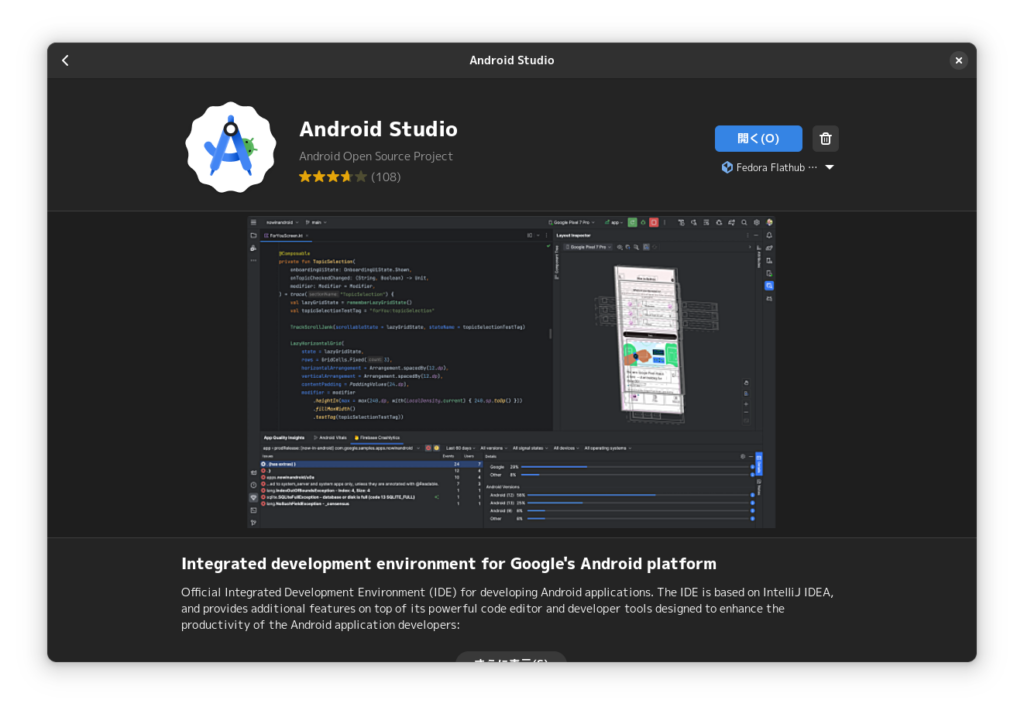Click the "Official Integrated Development Environment" description paragraph
This screenshot has height=714, width=1024.
click(507, 608)
